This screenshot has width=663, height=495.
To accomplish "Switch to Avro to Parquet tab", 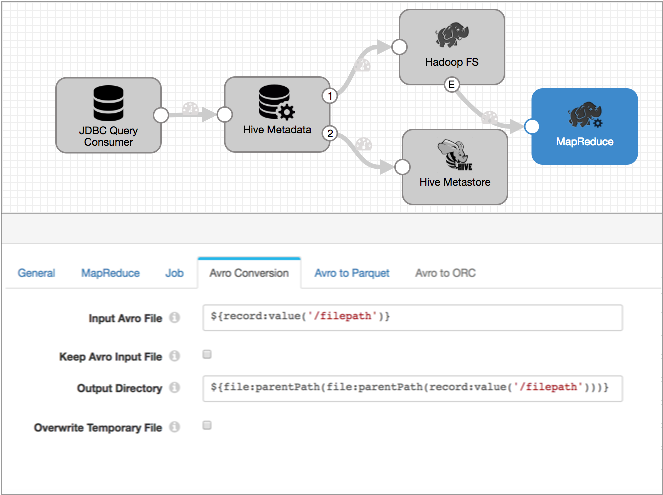I will (x=351, y=273).
